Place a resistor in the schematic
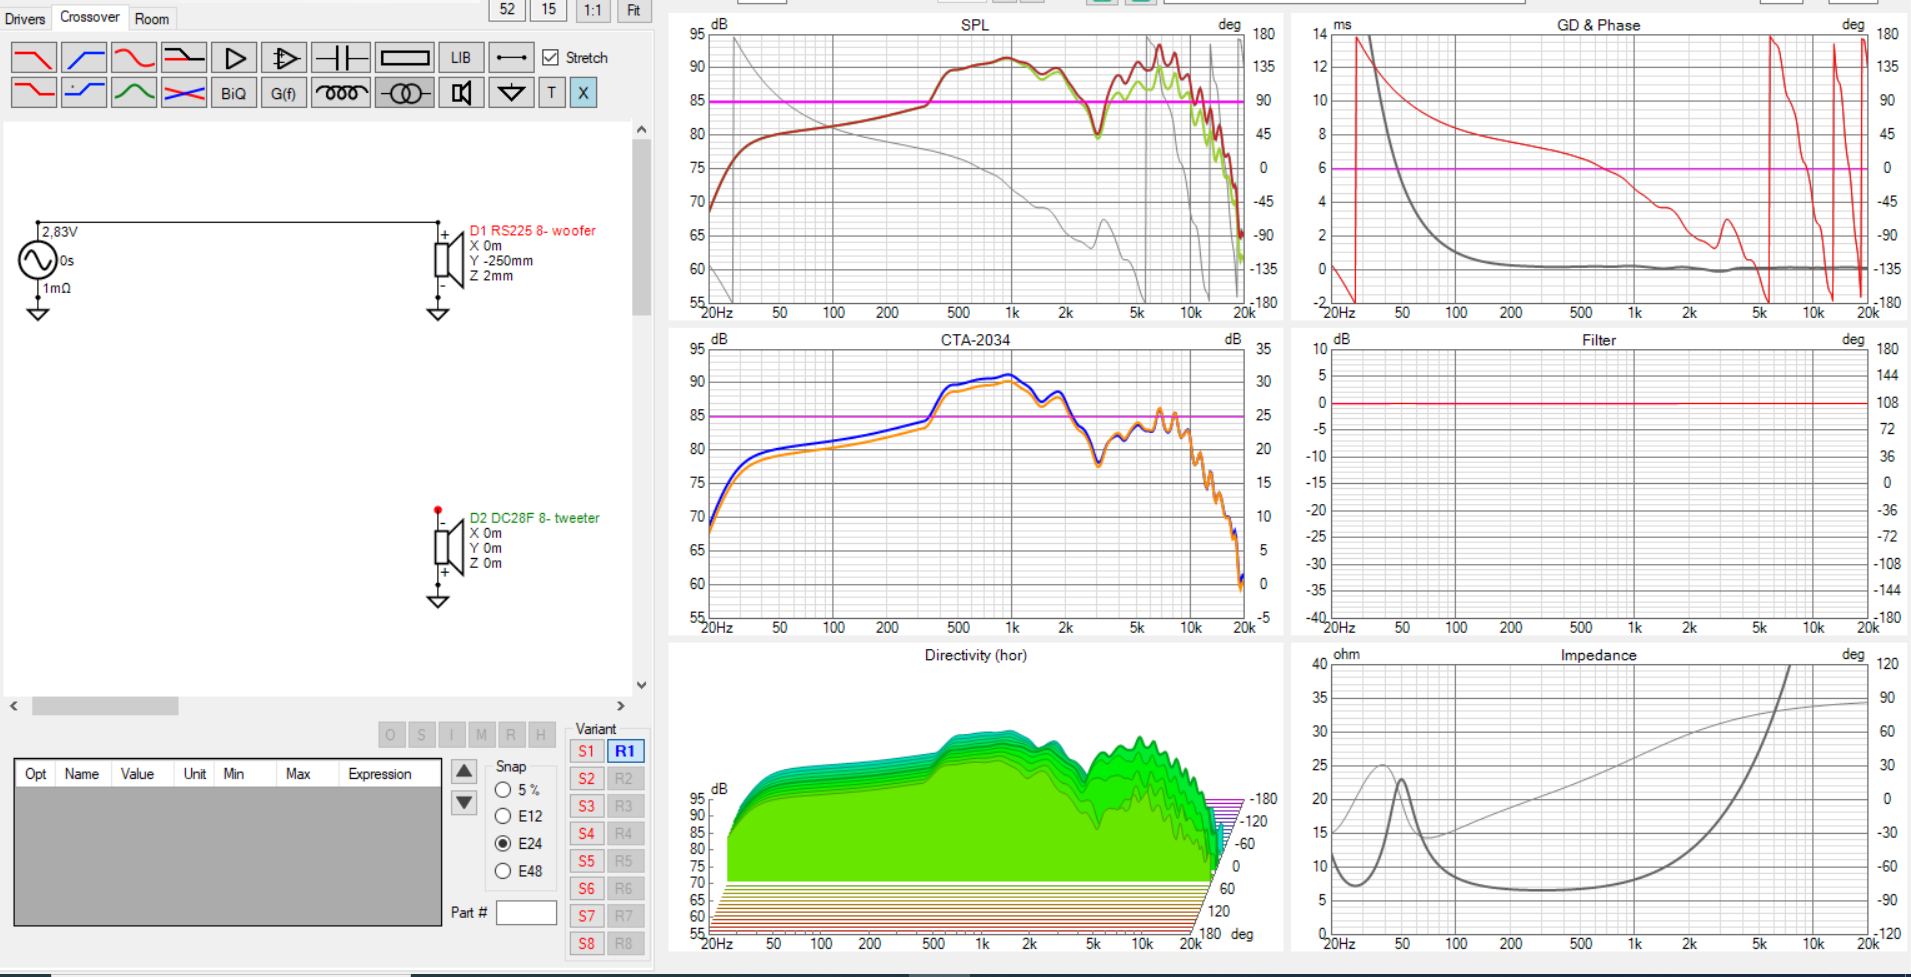 point(405,58)
